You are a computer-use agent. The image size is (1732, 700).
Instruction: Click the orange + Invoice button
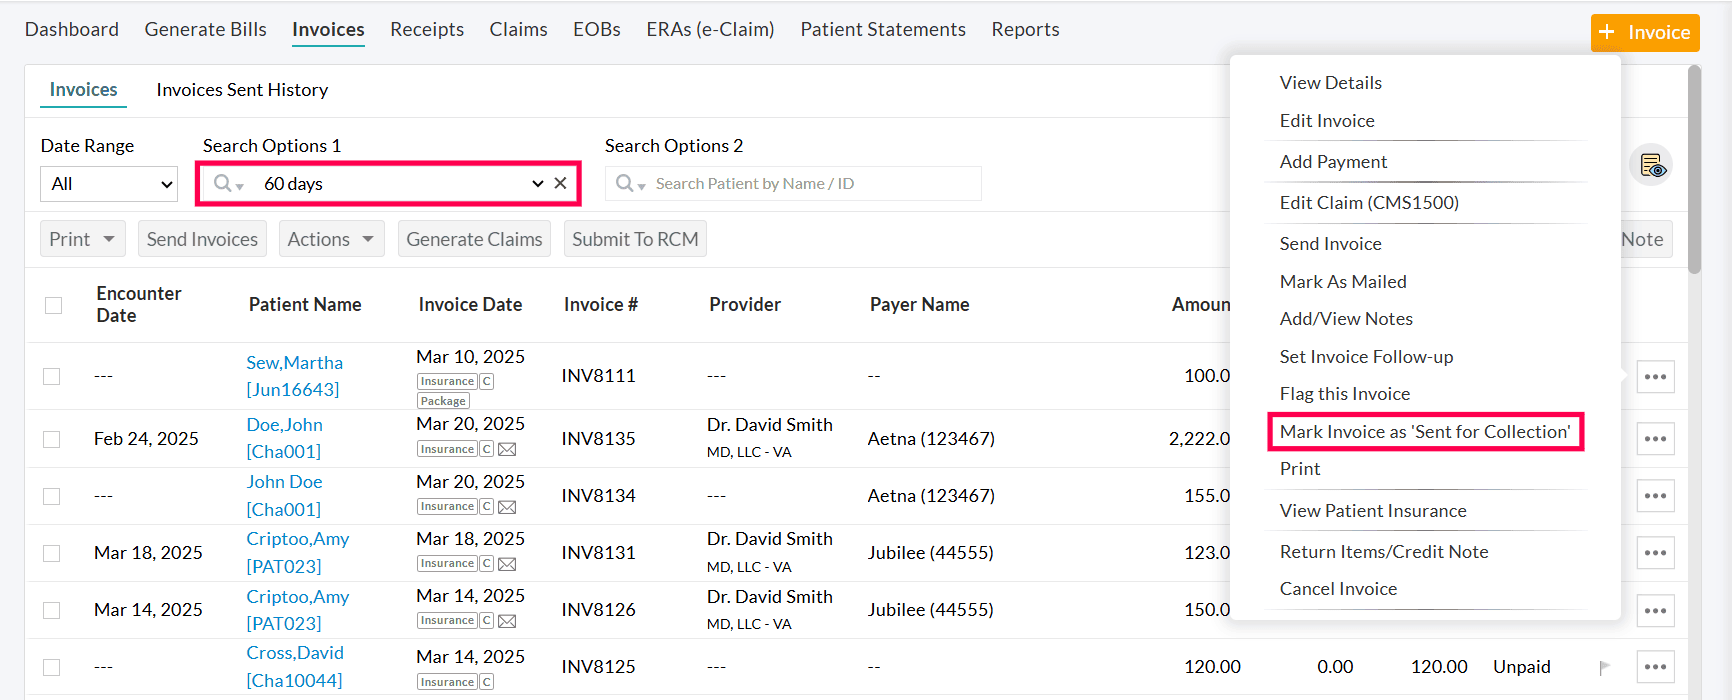pyautogui.click(x=1644, y=32)
